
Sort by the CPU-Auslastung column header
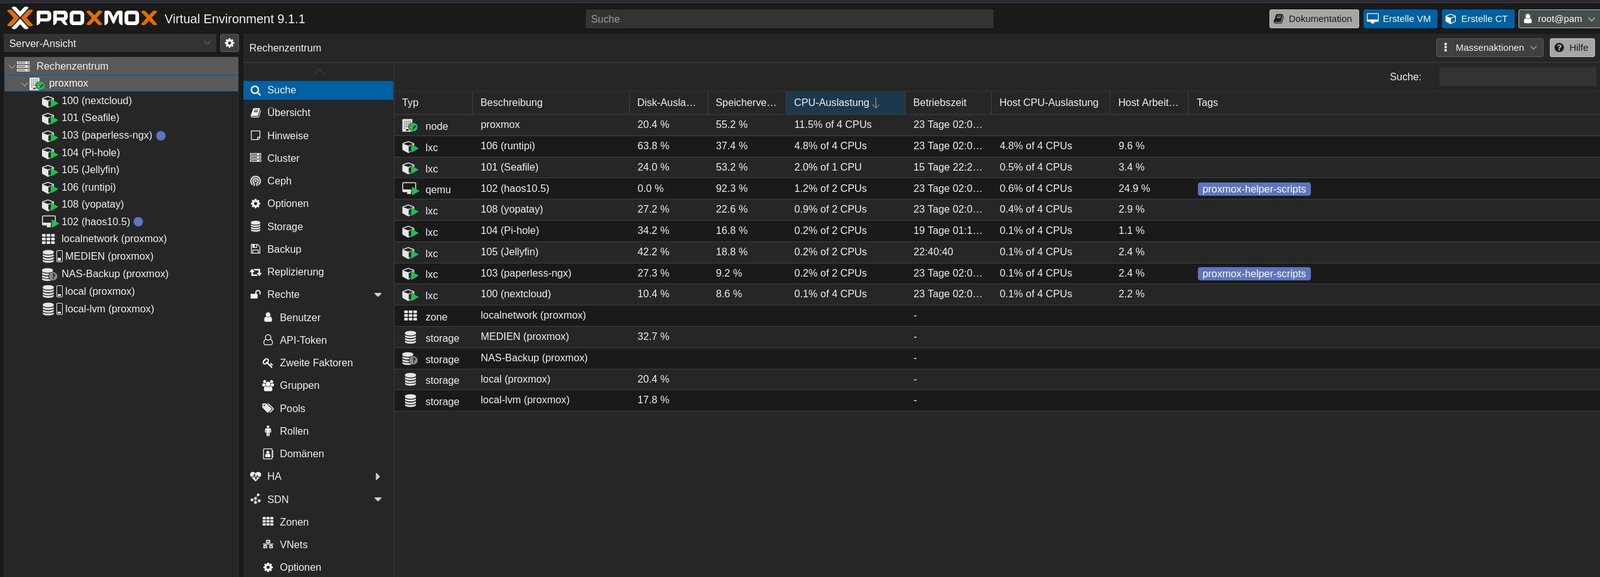[832, 102]
